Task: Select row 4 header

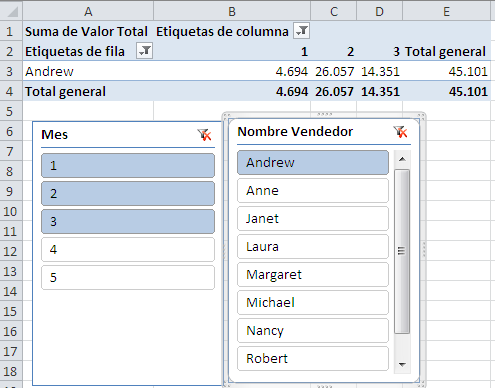Action: (10, 91)
